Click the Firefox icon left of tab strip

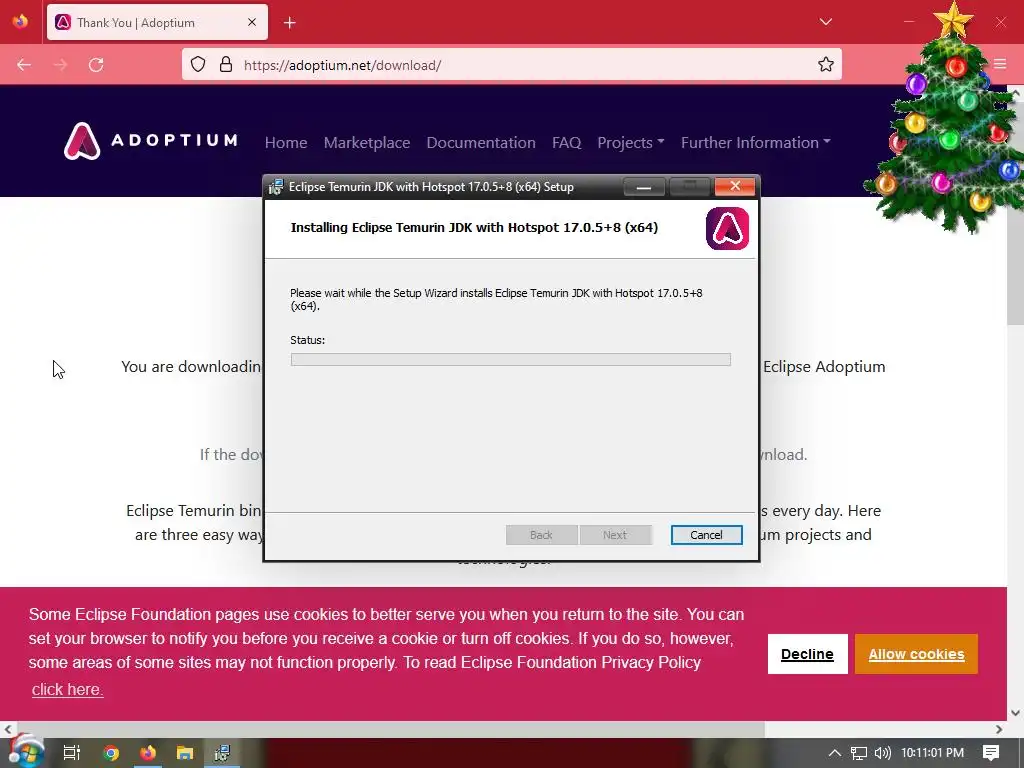(x=20, y=22)
